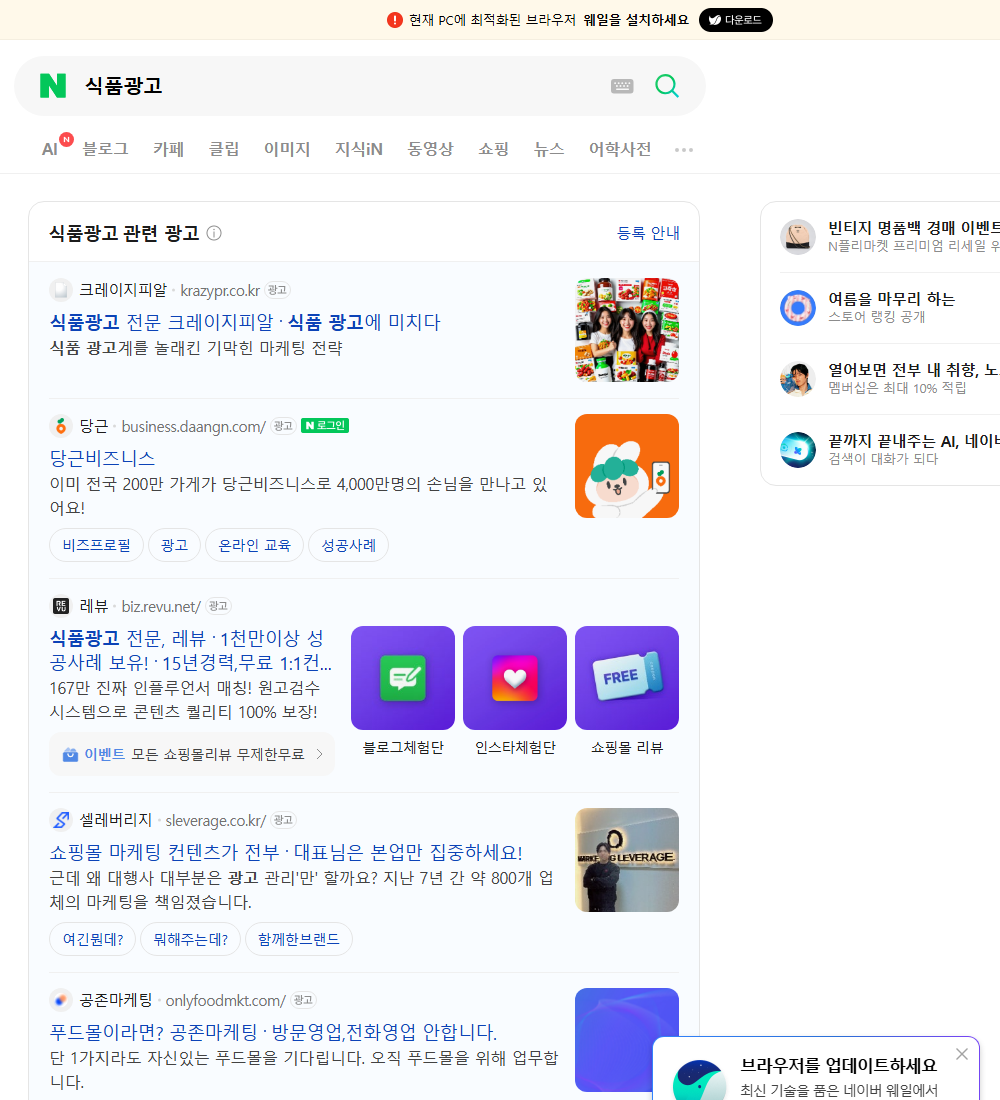
Task: Click the green magnifier search icon
Action: click(x=667, y=86)
